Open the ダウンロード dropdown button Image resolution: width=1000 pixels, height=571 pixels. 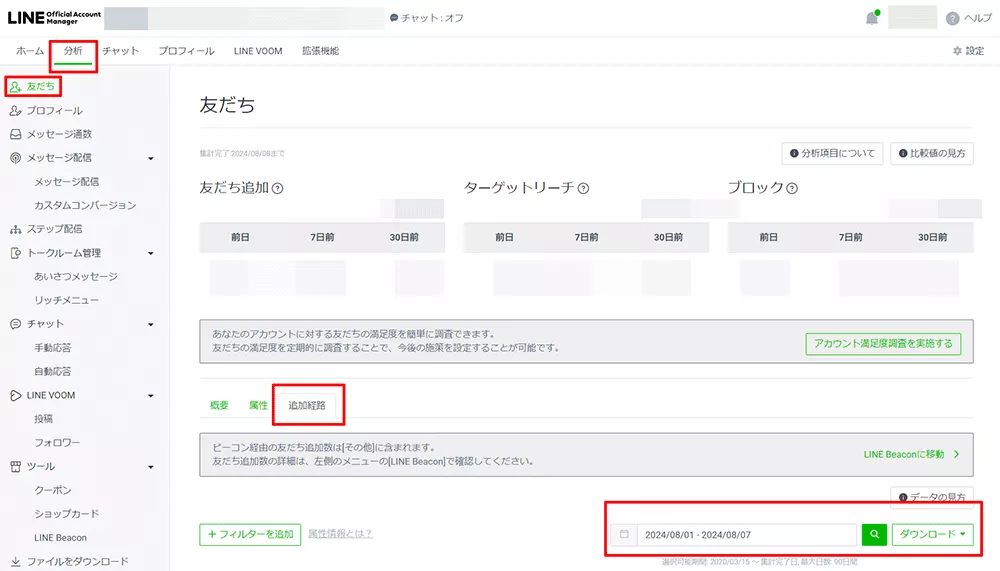pos(933,535)
